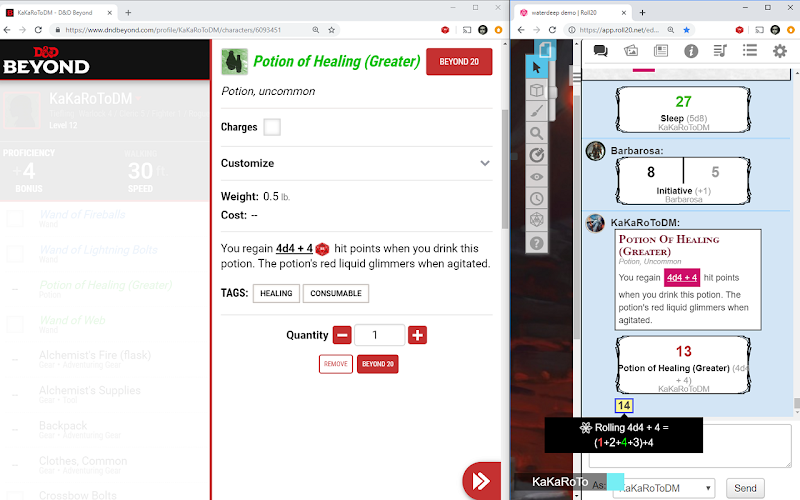The height and width of the screenshot is (500, 800).
Task: Click the Sleep 27 roll result
Action: (683, 102)
